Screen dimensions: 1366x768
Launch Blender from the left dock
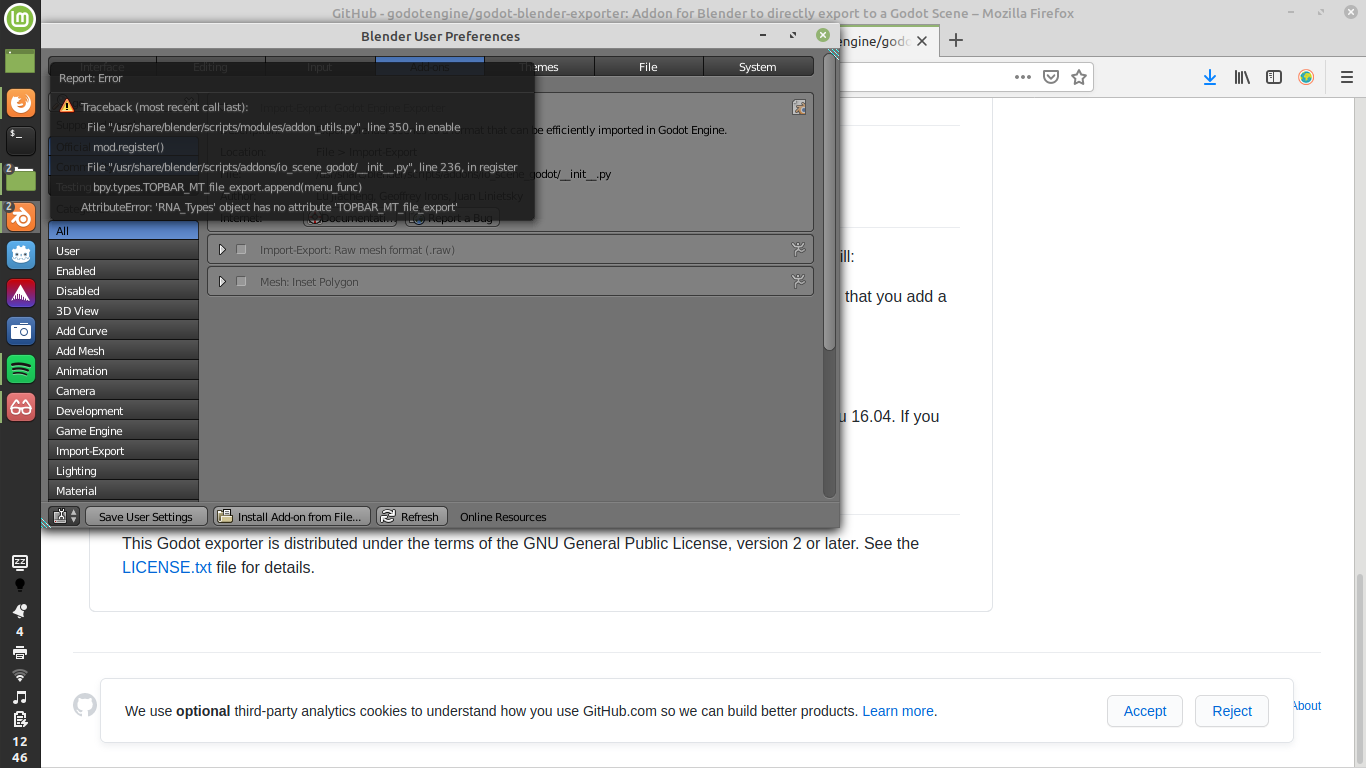[20, 216]
